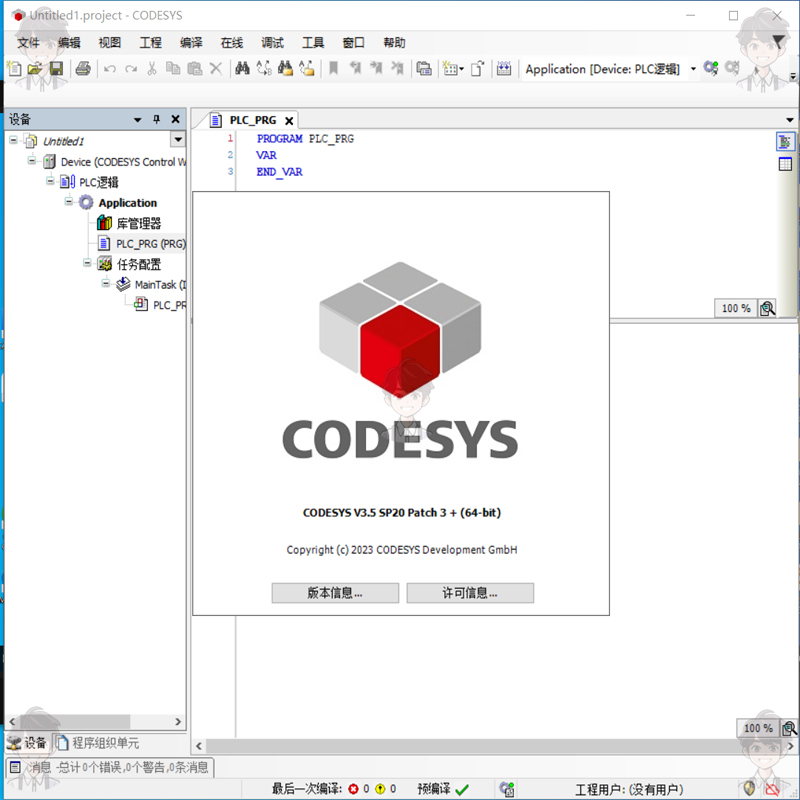Image resolution: width=800 pixels, height=800 pixels.
Task: Collapse the PLC逻辑 node expander
Action: [x=50, y=181]
